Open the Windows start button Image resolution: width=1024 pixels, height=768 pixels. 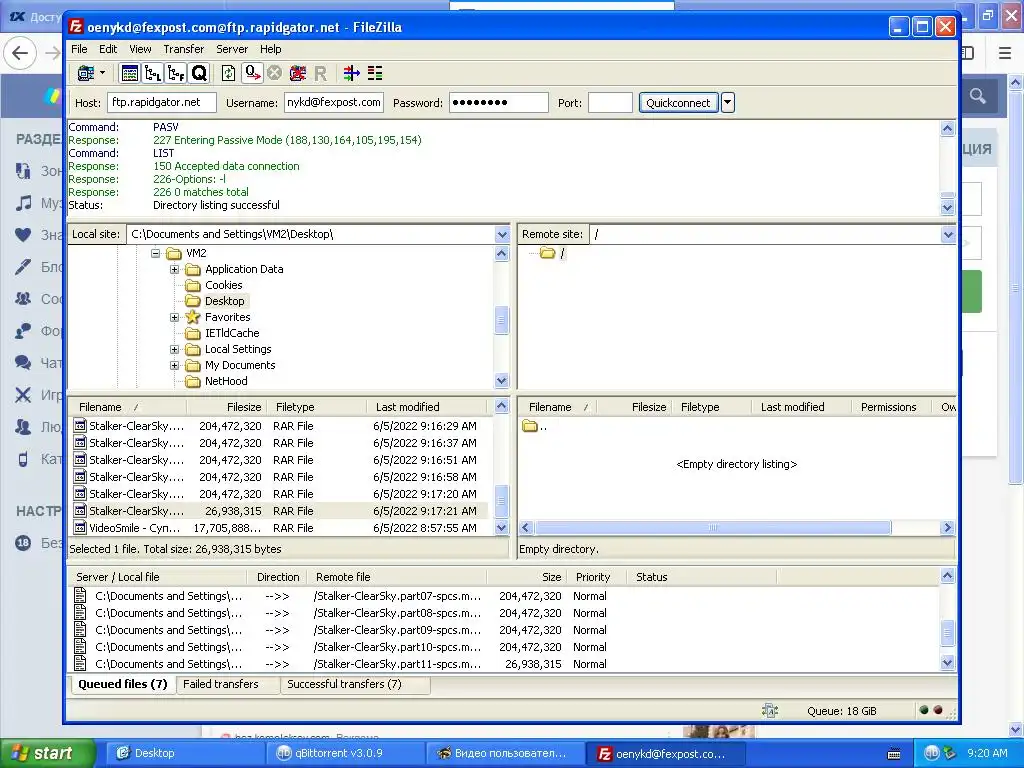[x=47, y=753]
